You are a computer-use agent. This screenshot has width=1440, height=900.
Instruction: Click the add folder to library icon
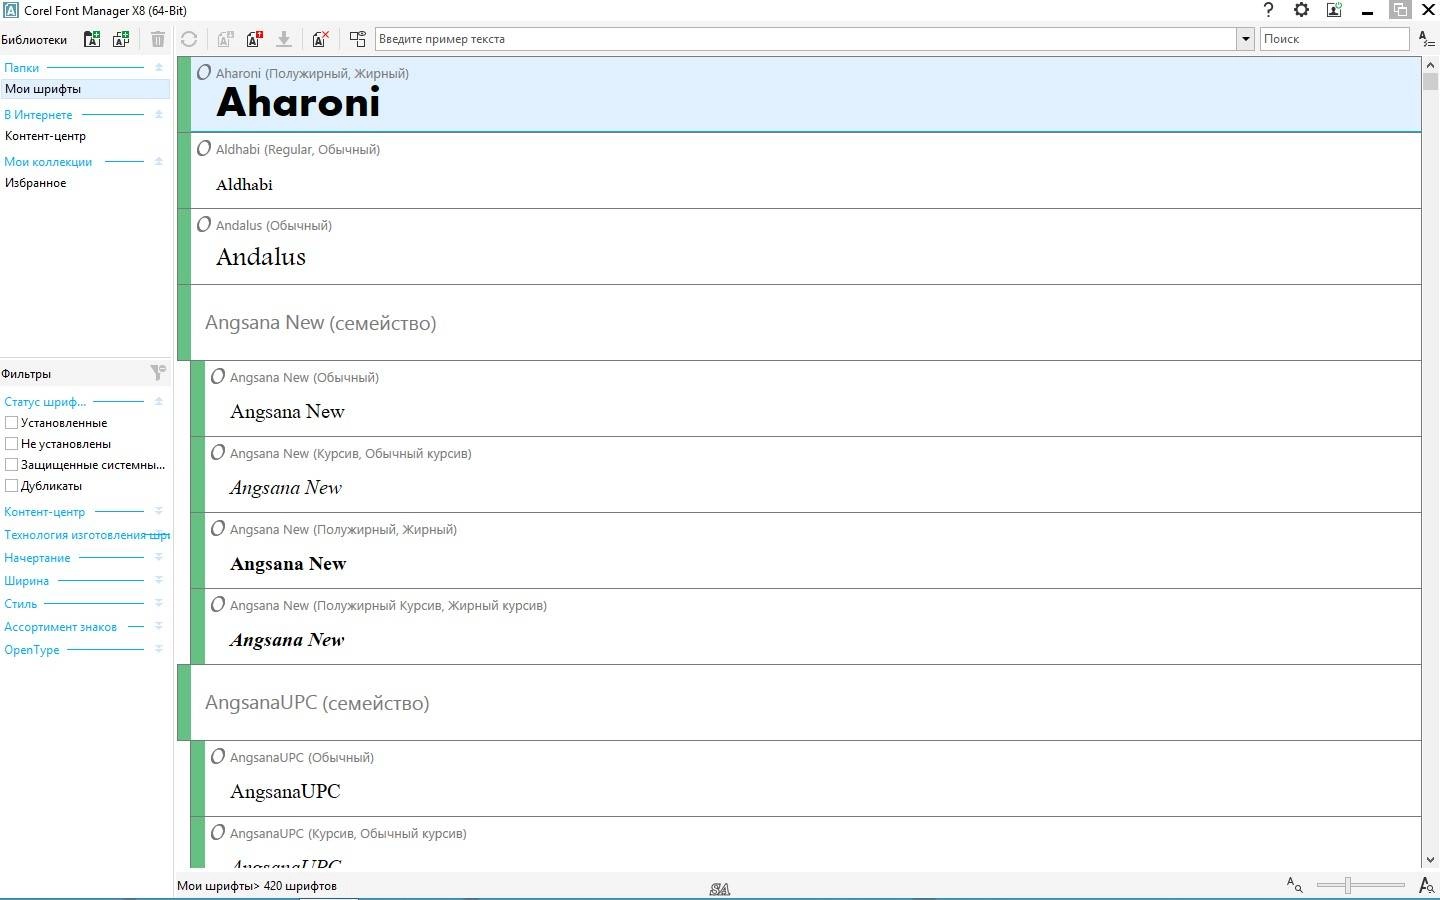click(92, 39)
